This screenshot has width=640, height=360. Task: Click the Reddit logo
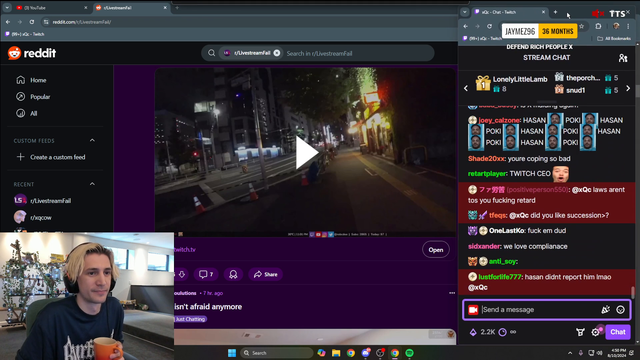[32, 53]
